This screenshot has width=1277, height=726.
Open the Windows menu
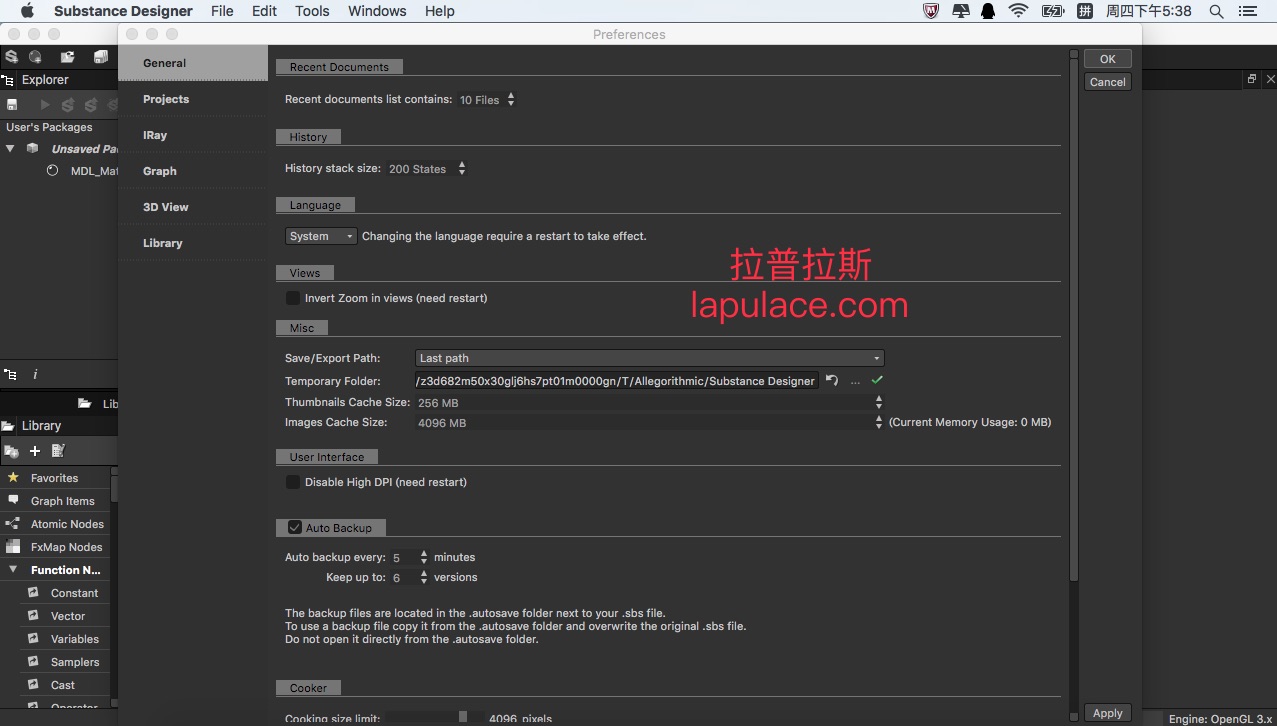coord(377,11)
